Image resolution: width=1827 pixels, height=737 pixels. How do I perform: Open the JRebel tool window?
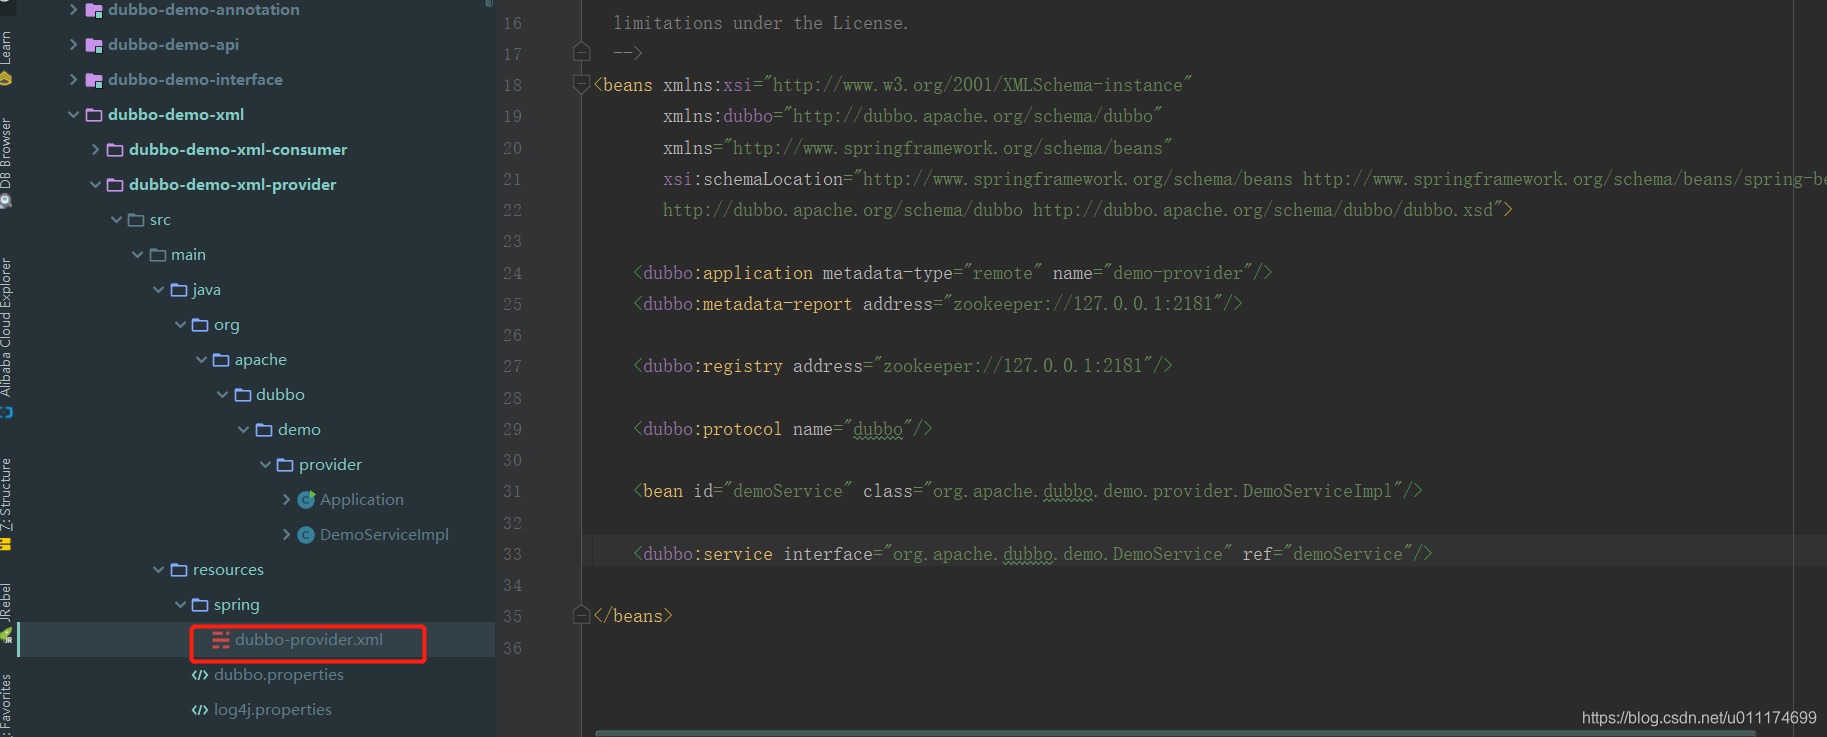6,612
